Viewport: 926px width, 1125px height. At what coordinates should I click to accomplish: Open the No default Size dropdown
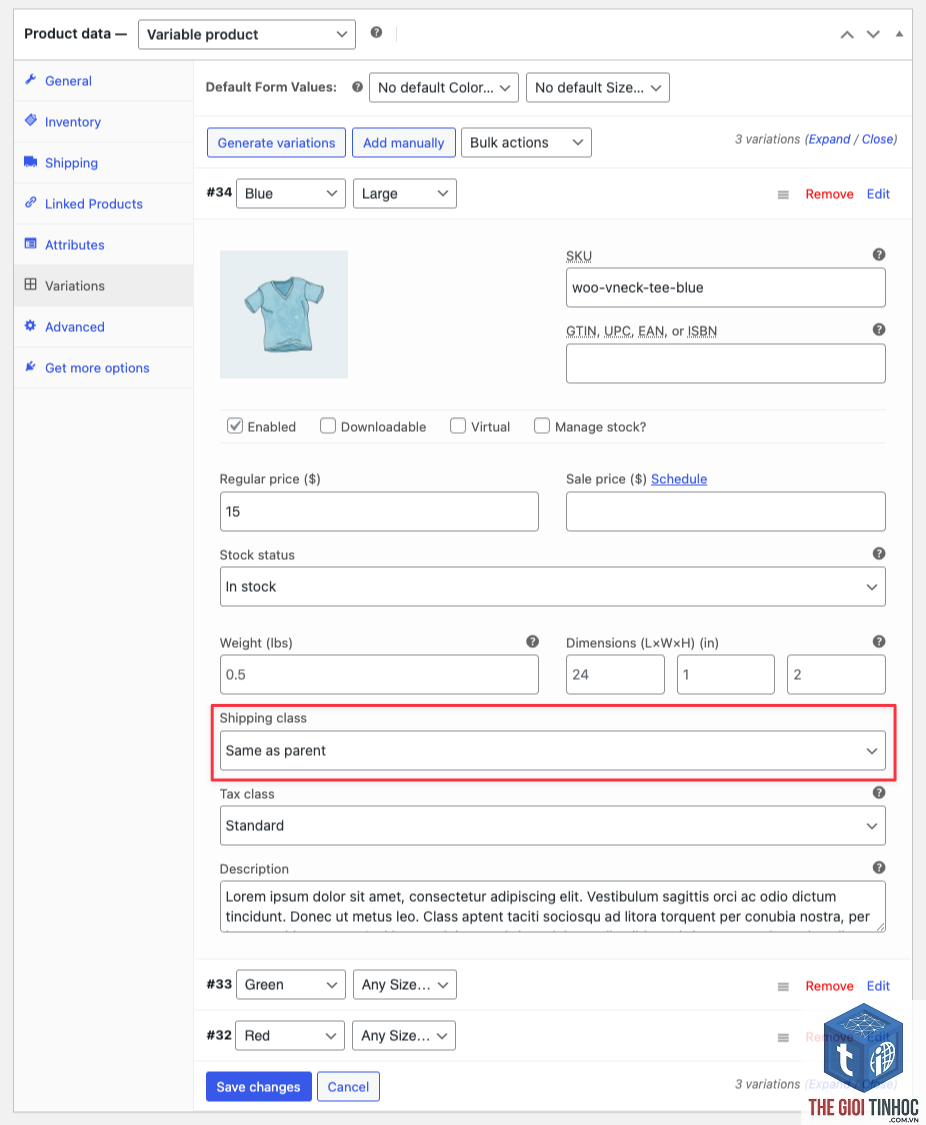[x=597, y=88]
